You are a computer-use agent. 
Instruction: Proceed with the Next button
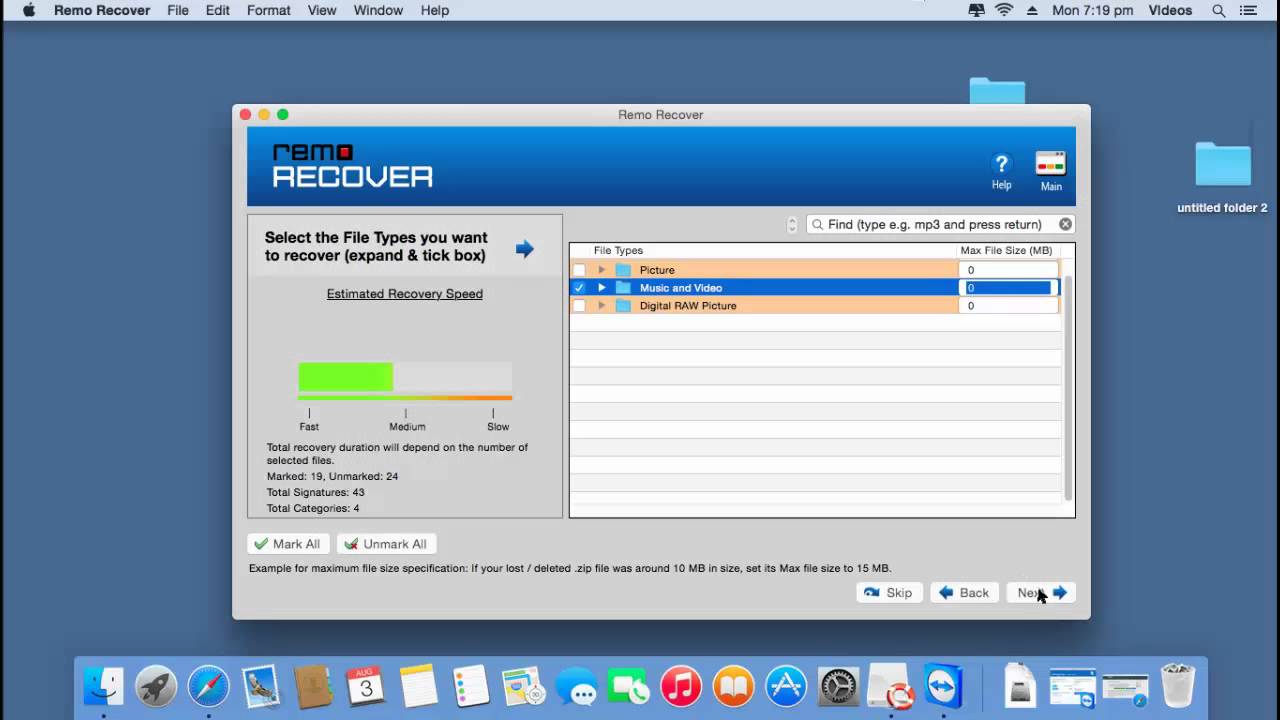point(1041,593)
